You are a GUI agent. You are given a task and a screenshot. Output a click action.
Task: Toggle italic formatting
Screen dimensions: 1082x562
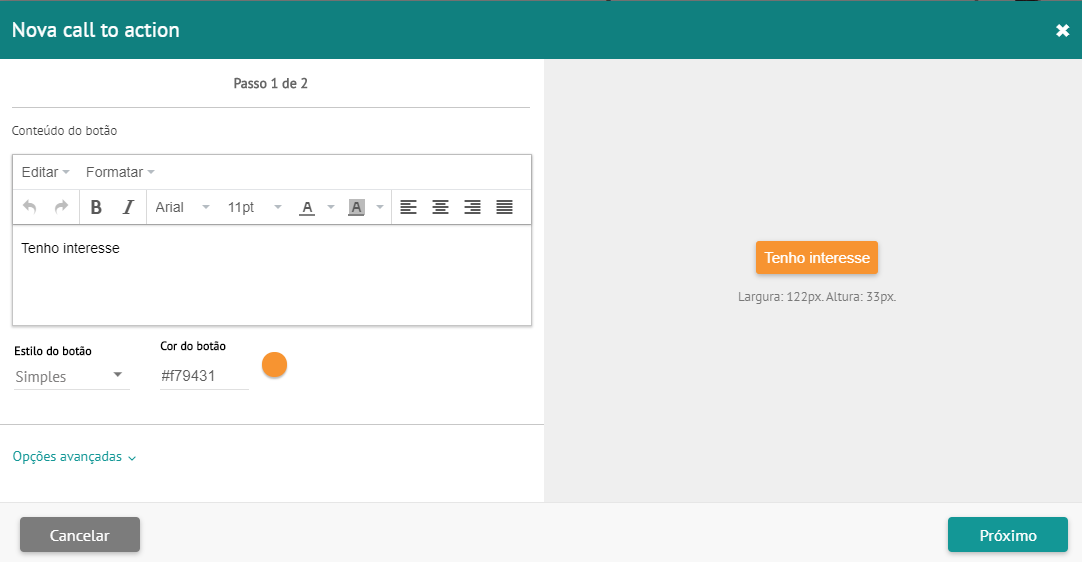coord(128,206)
